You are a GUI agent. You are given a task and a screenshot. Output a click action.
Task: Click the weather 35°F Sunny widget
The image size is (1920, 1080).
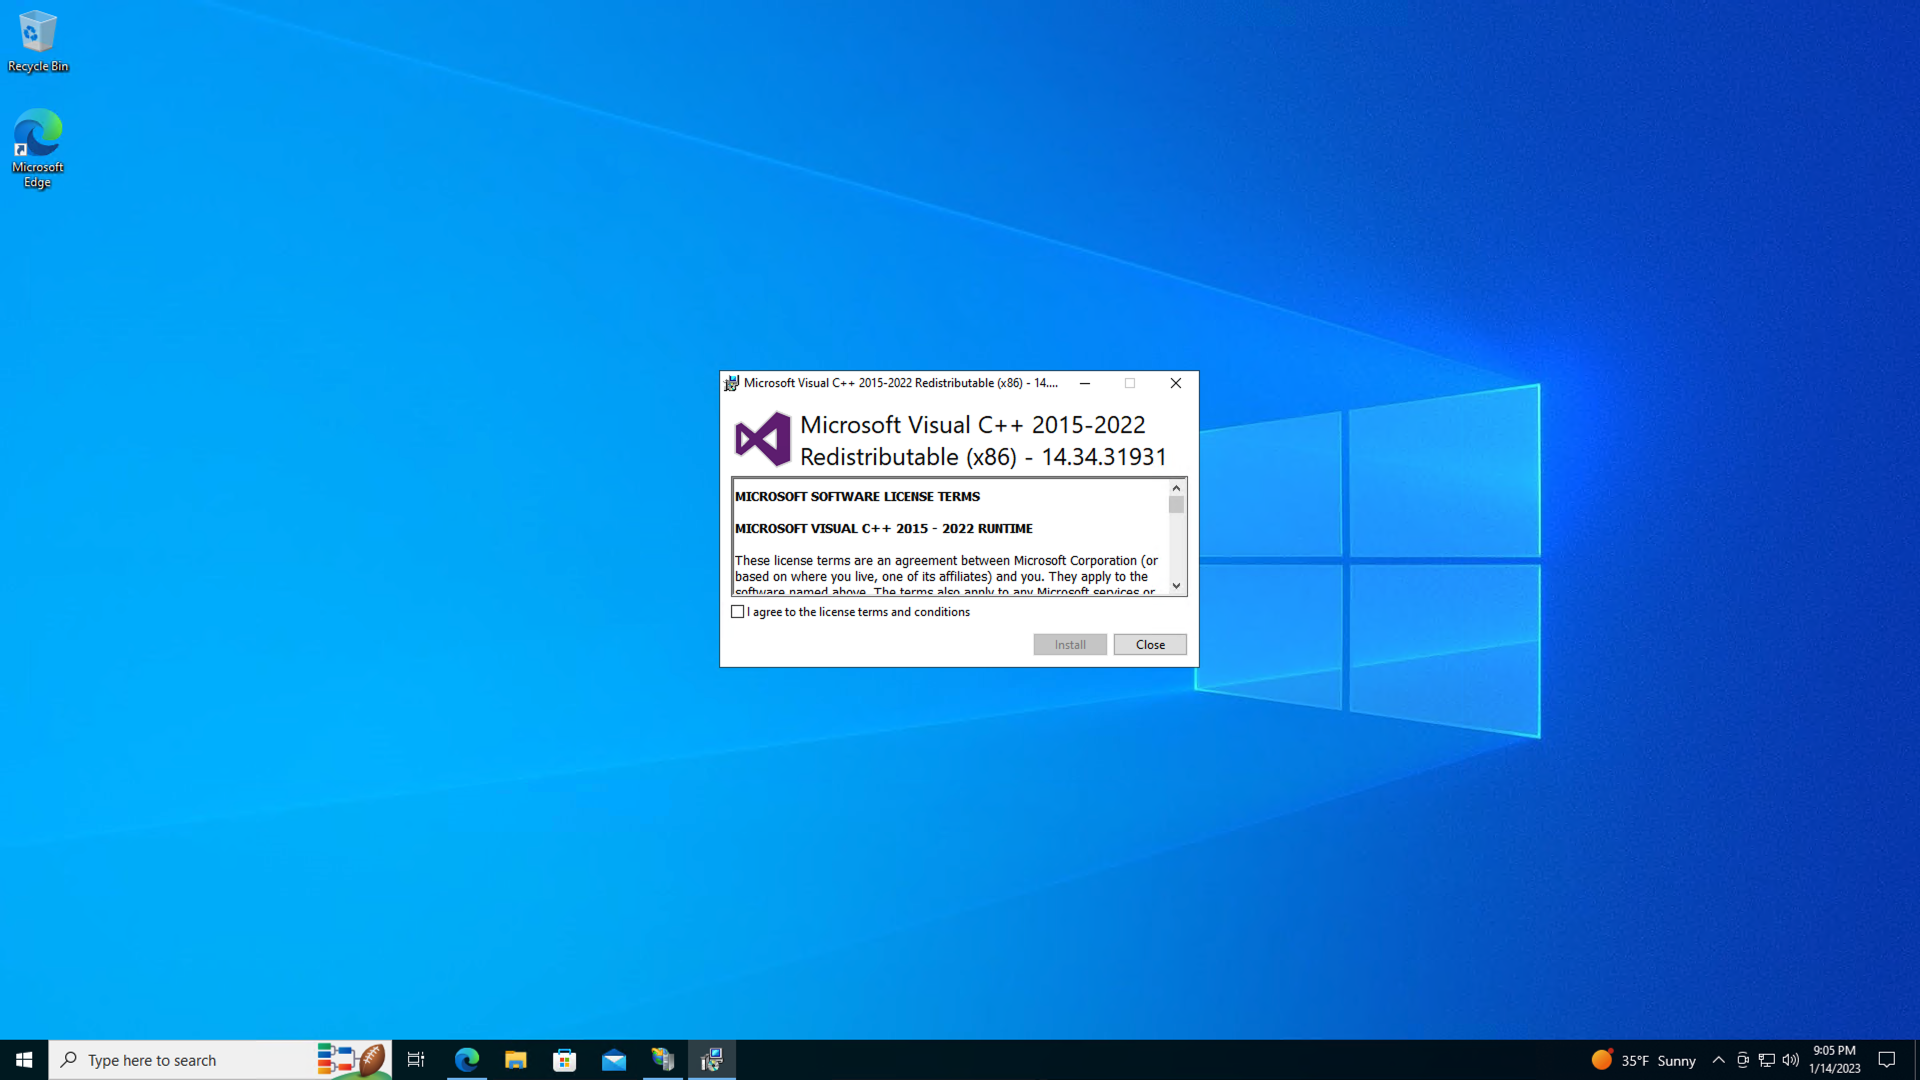1645,1060
